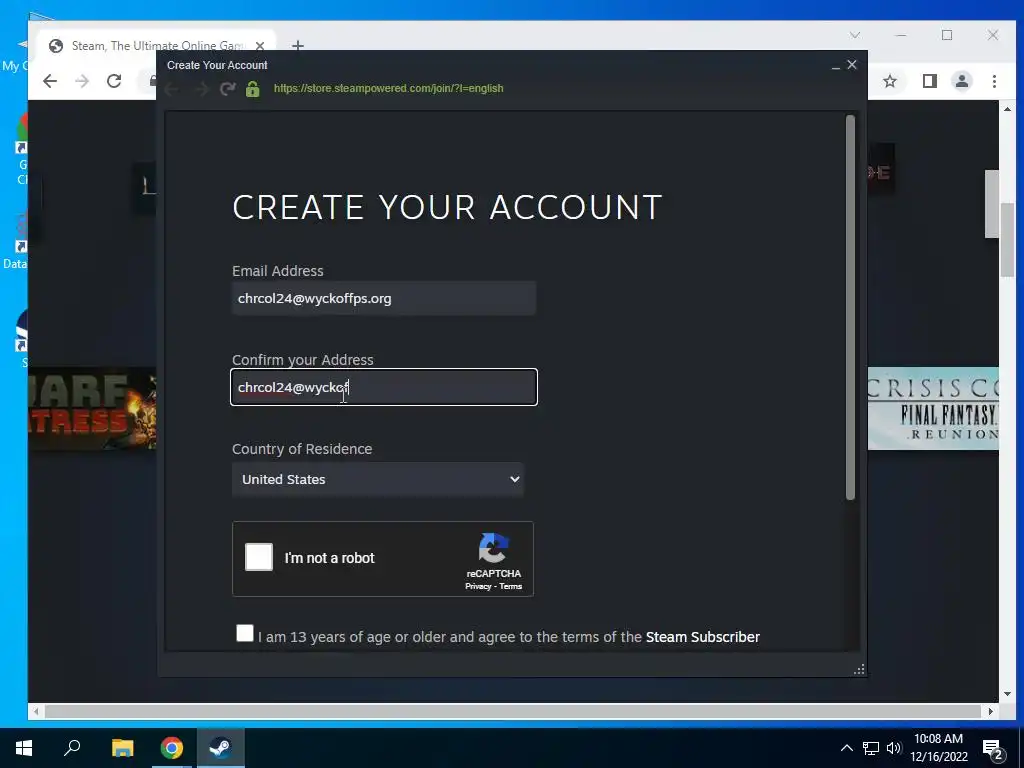Open the reCAPTCHA Privacy link

(477, 586)
